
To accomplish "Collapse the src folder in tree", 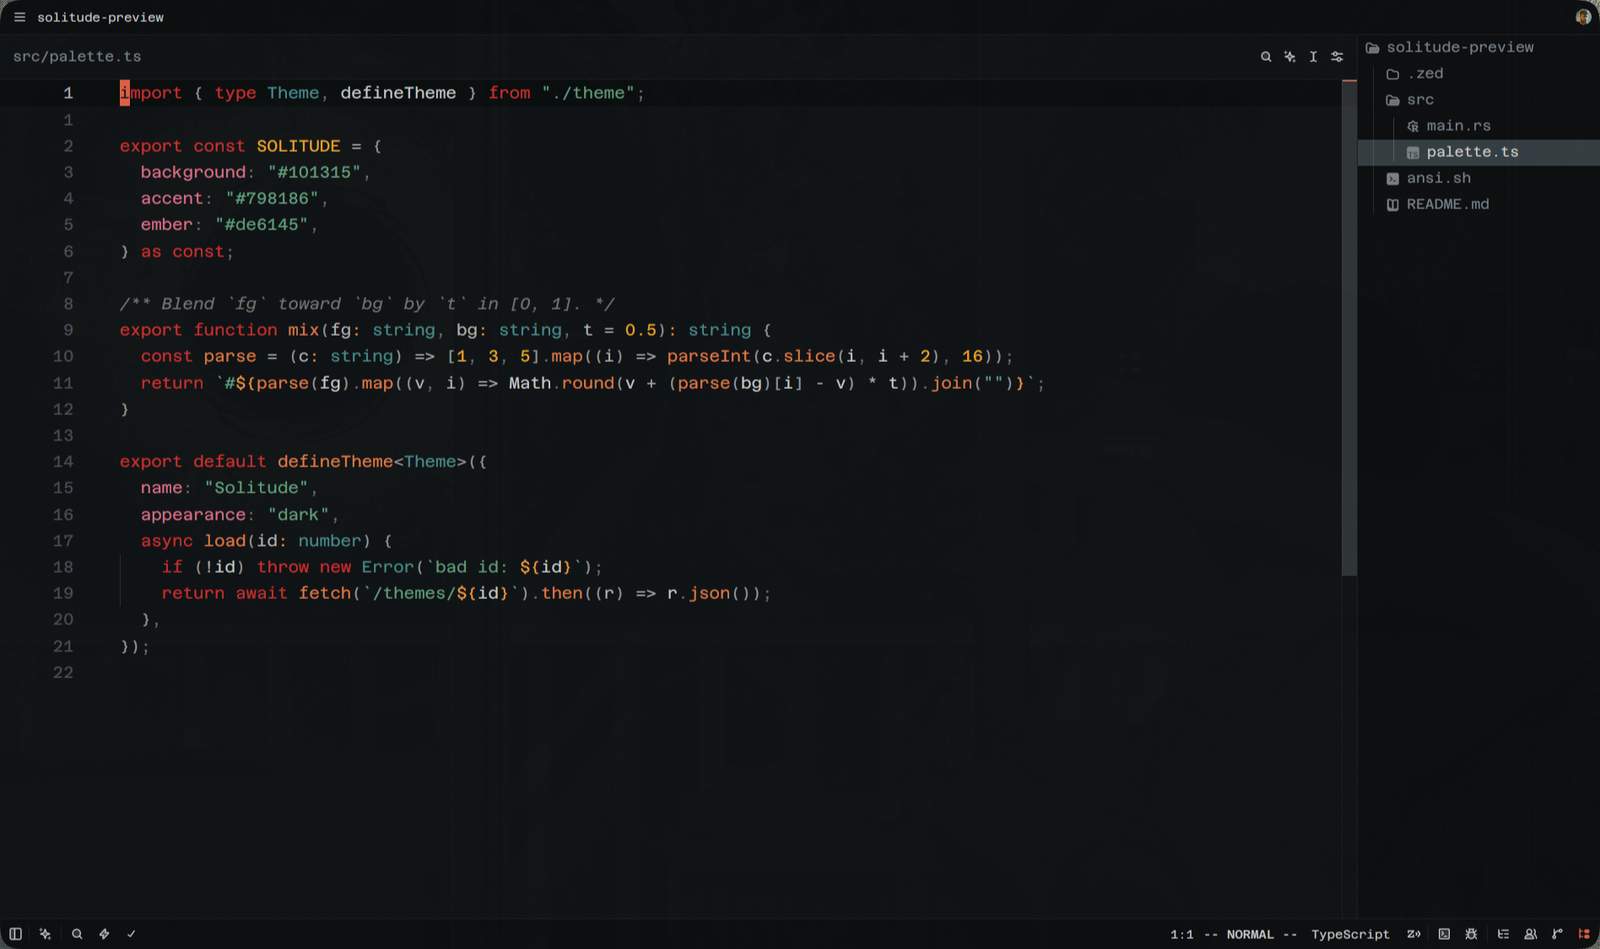I will click(x=1478, y=99).
